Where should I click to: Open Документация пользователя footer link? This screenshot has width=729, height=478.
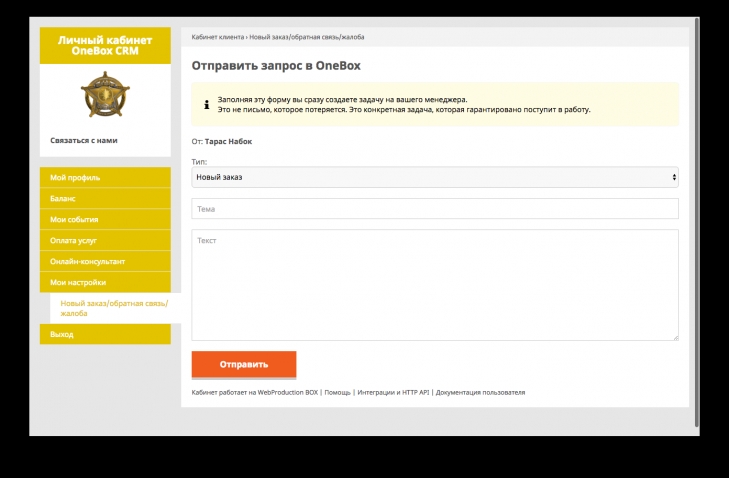[480, 393]
